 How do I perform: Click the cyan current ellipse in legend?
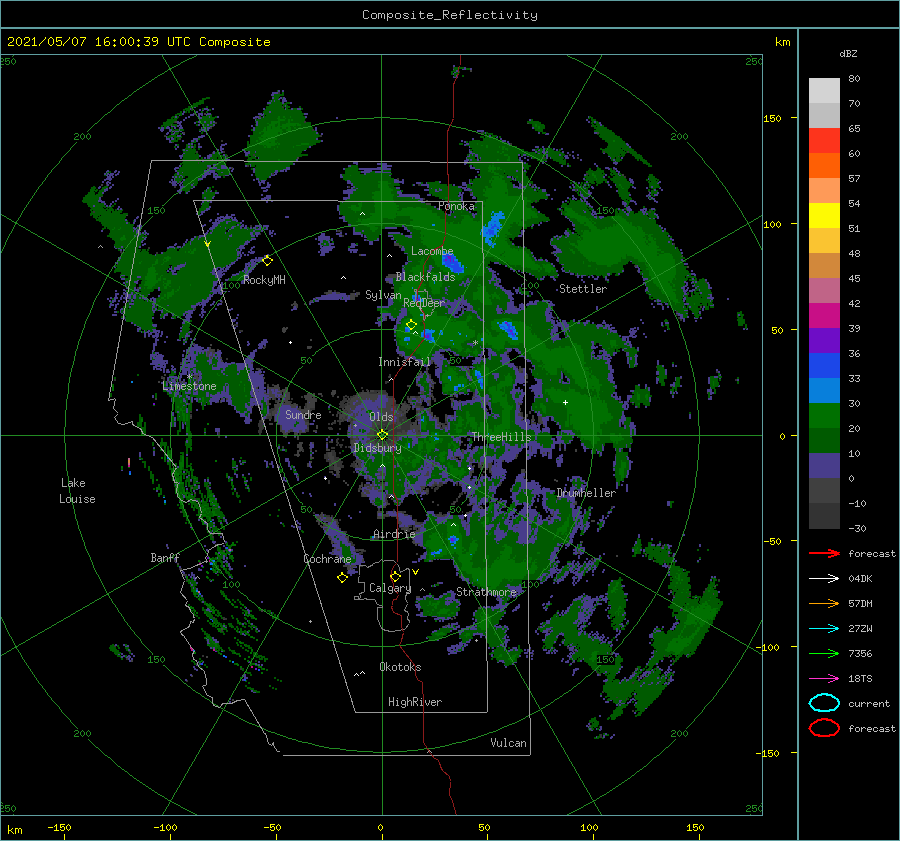pyautogui.click(x=824, y=703)
